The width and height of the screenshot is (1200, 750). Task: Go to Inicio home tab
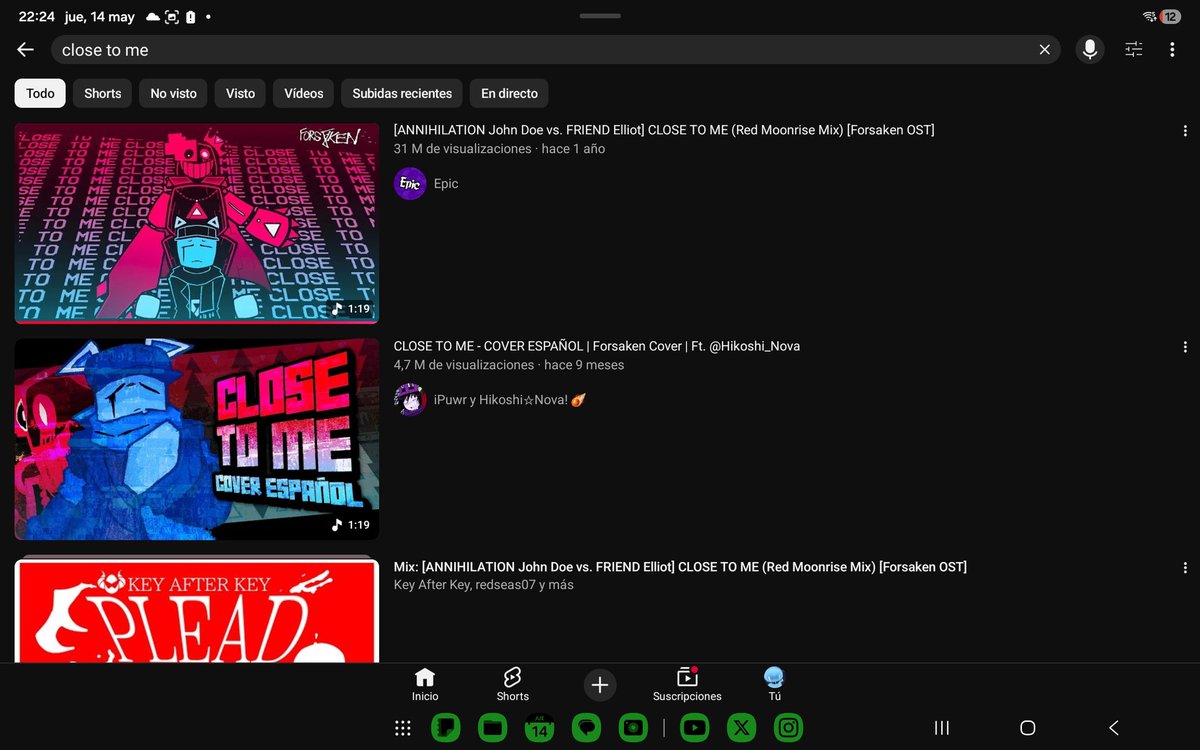(425, 685)
